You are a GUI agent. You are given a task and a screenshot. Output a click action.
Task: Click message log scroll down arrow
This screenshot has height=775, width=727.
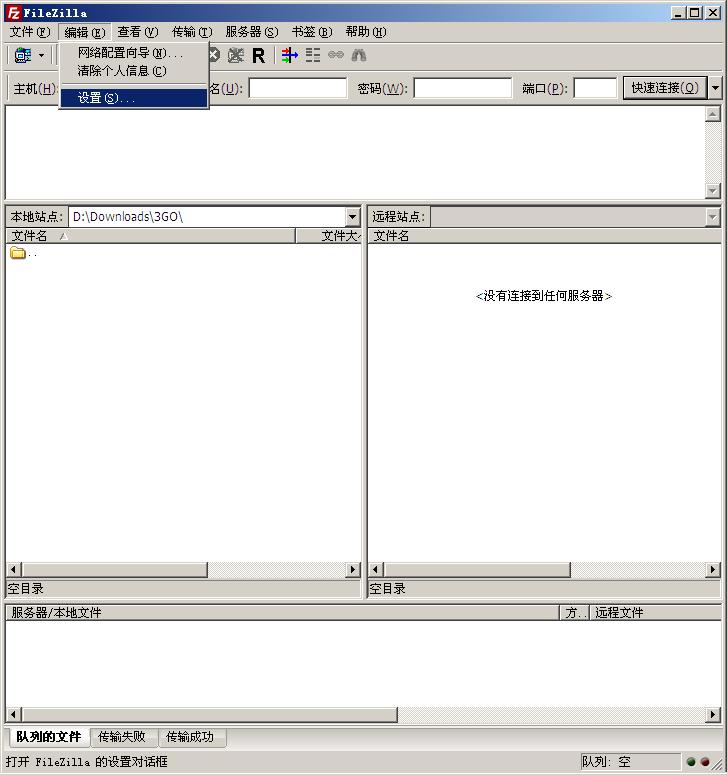coord(712,190)
